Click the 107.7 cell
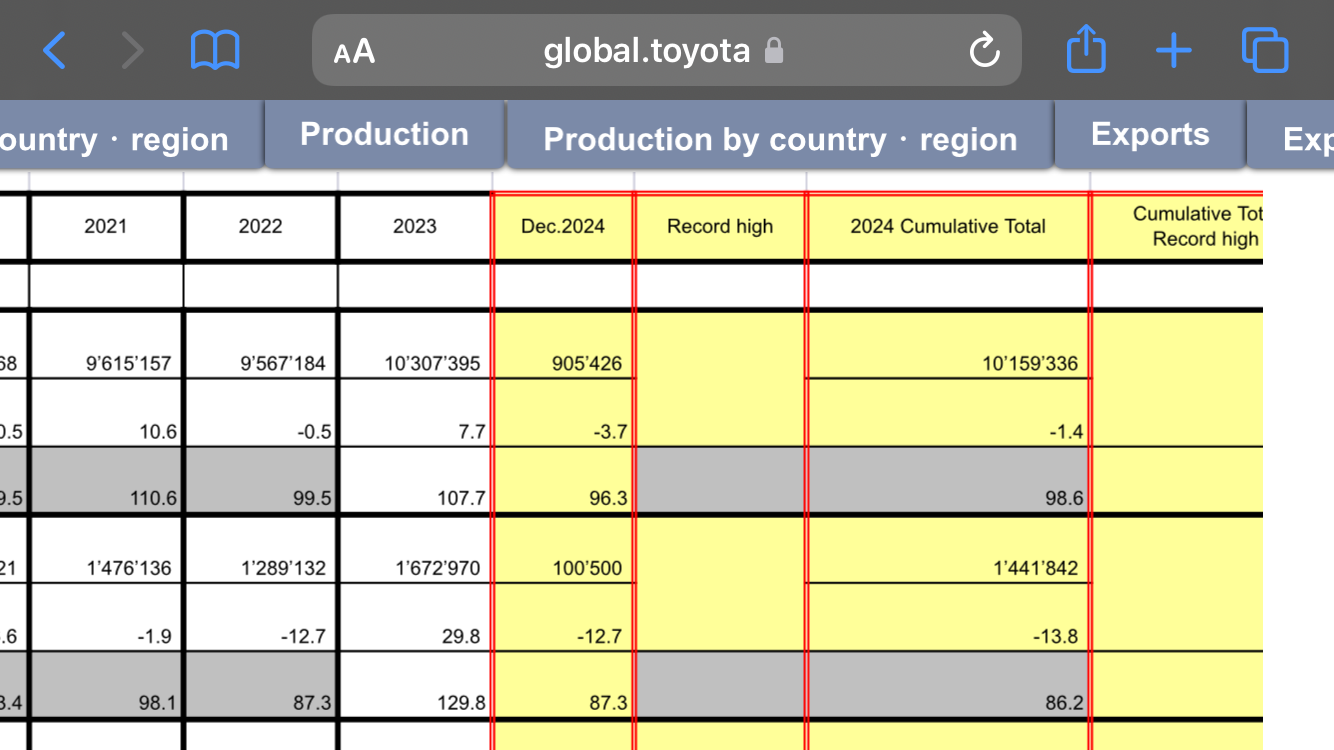This screenshot has height=750, width=1334. [x=414, y=480]
